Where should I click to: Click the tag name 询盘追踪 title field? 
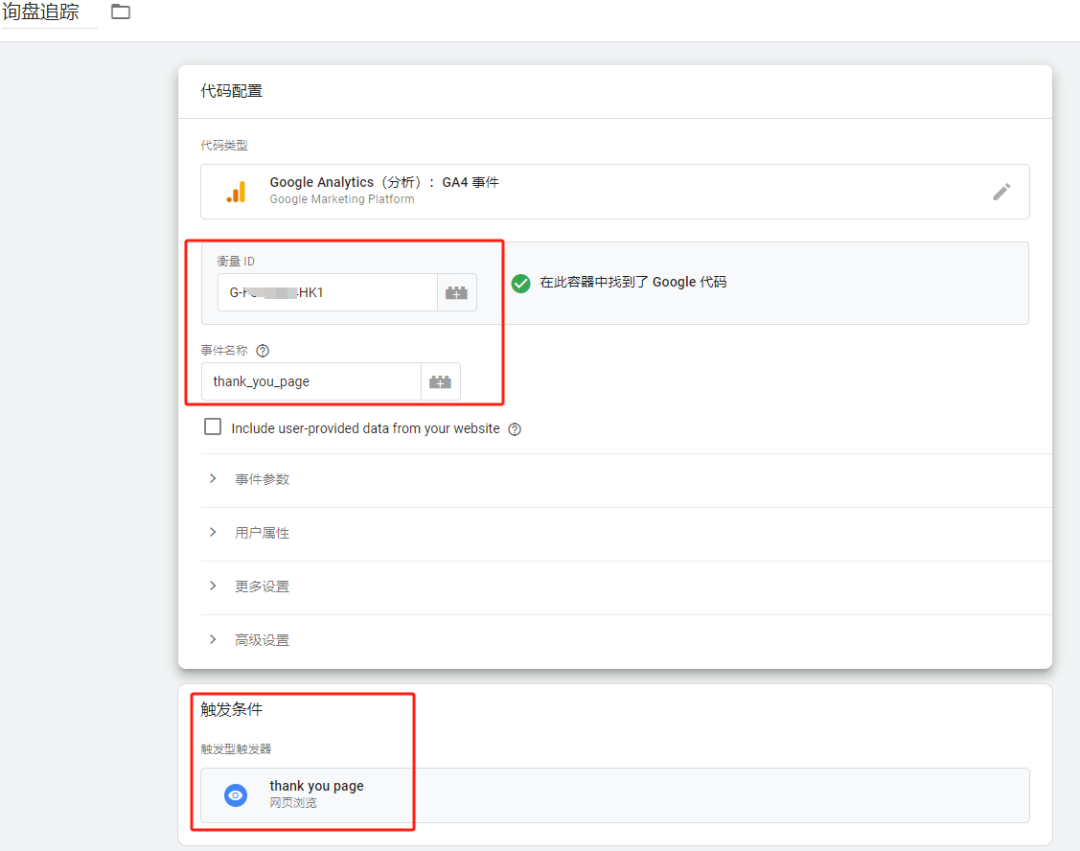pos(41,12)
